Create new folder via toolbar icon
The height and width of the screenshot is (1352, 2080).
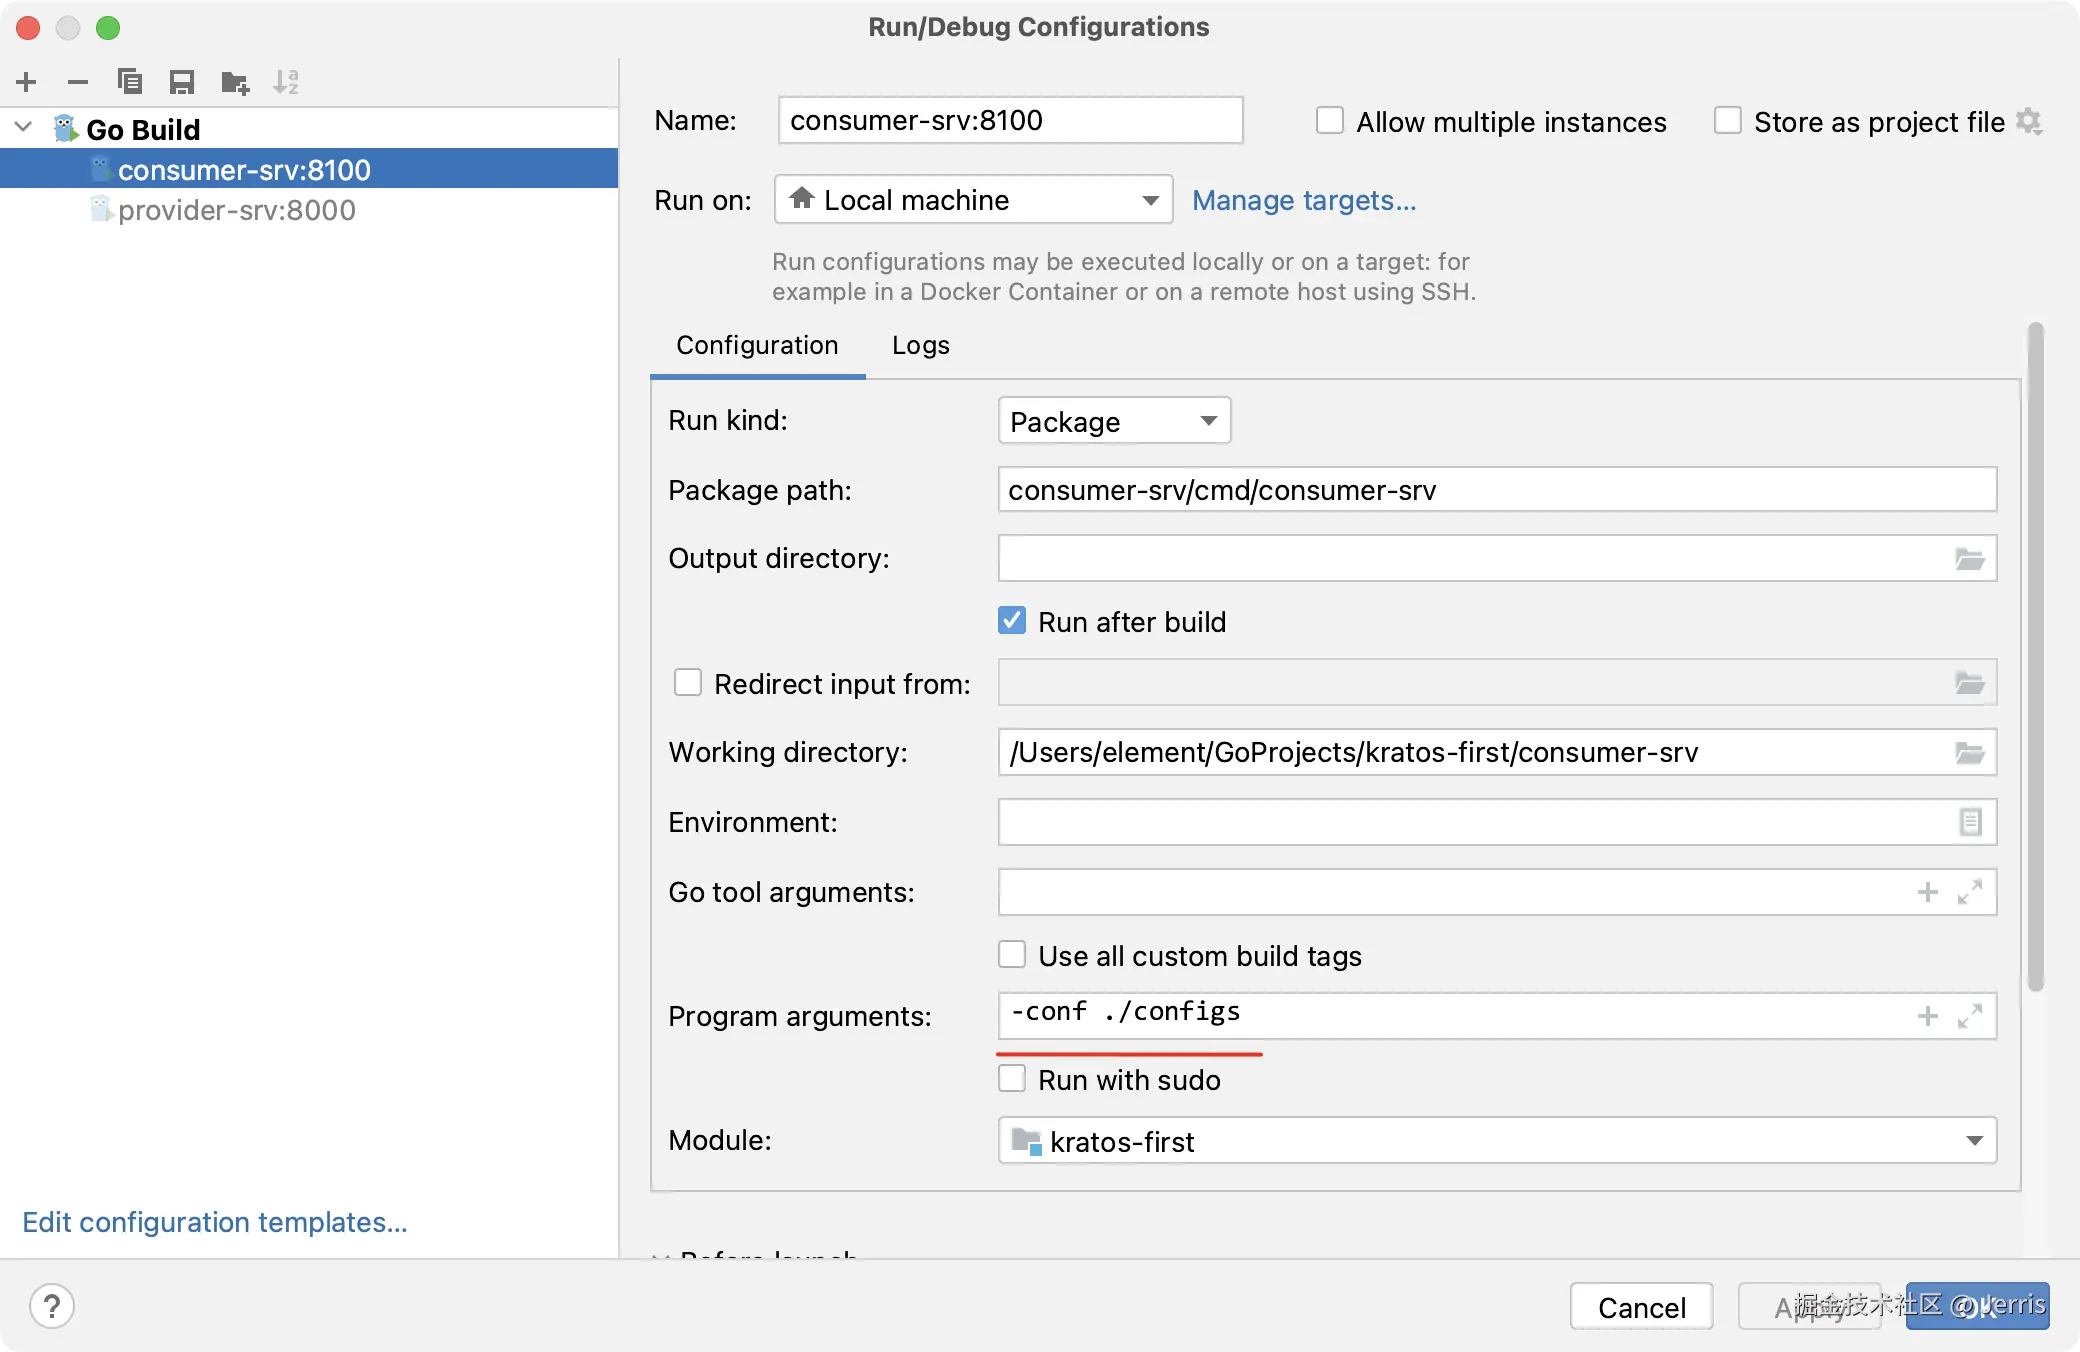[x=235, y=82]
